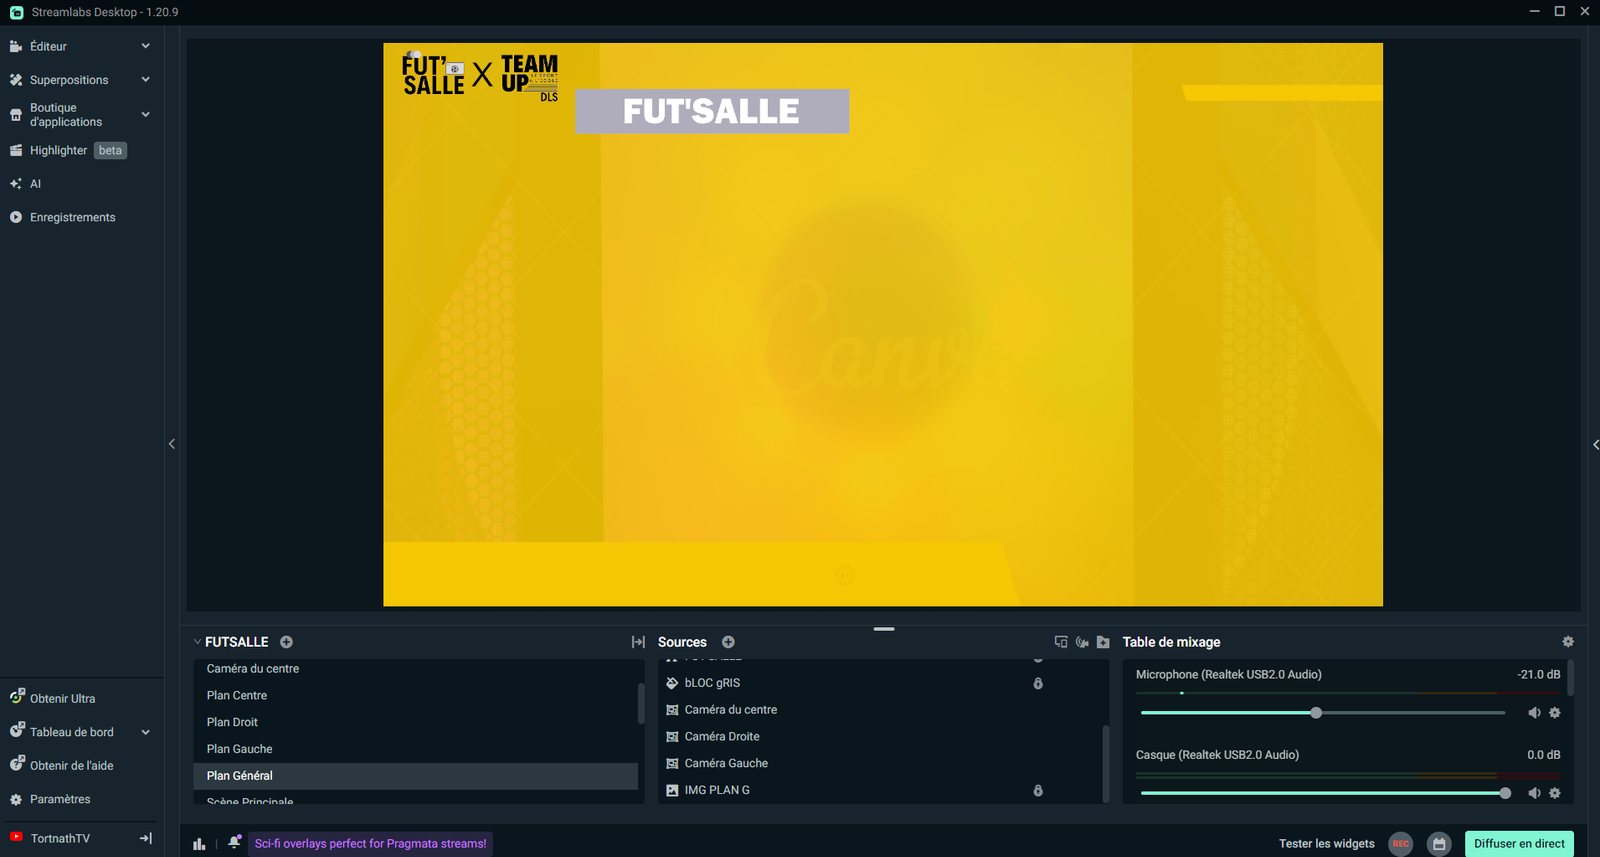The width and height of the screenshot is (1600, 857).
Task: Click the dual output devices icon
Action: tap(1061, 642)
